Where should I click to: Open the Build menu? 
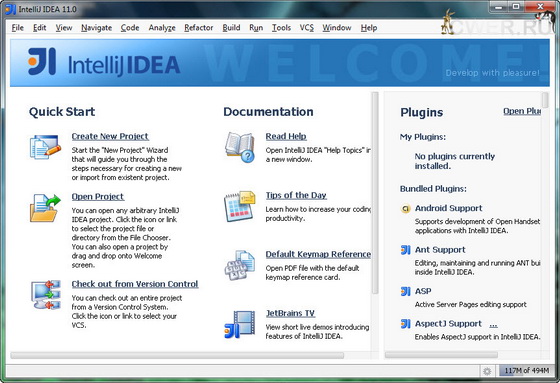(231, 28)
